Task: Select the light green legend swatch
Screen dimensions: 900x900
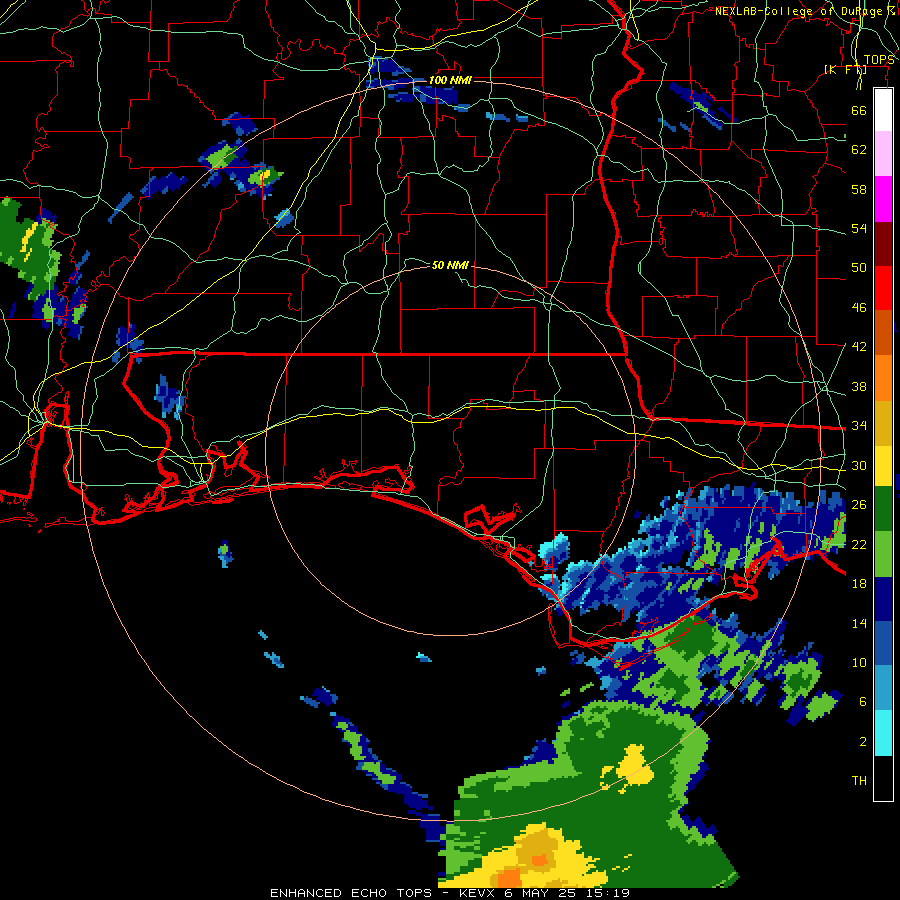Action: click(883, 554)
